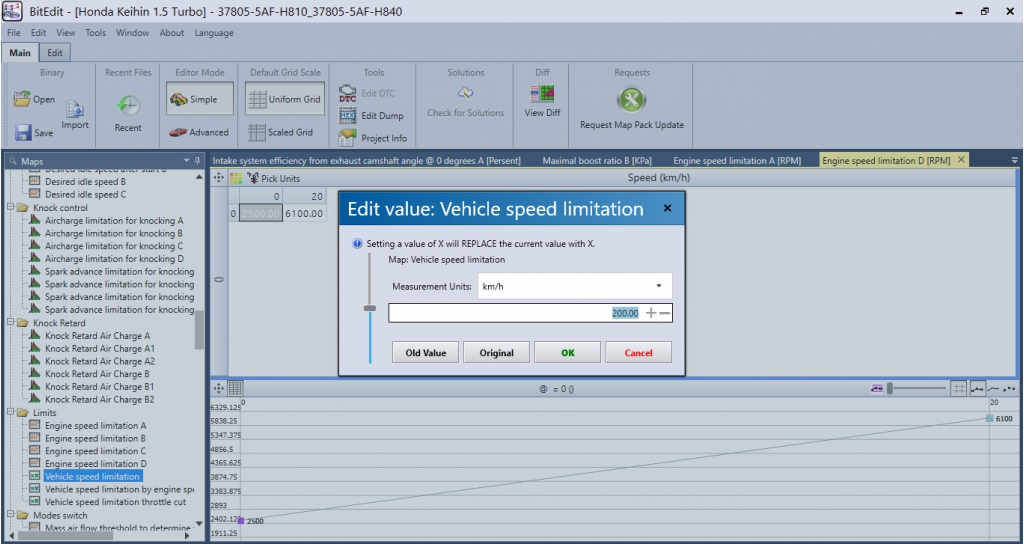Select Engine speed limitation C map
The height and width of the screenshot is (544, 1024).
(95, 451)
